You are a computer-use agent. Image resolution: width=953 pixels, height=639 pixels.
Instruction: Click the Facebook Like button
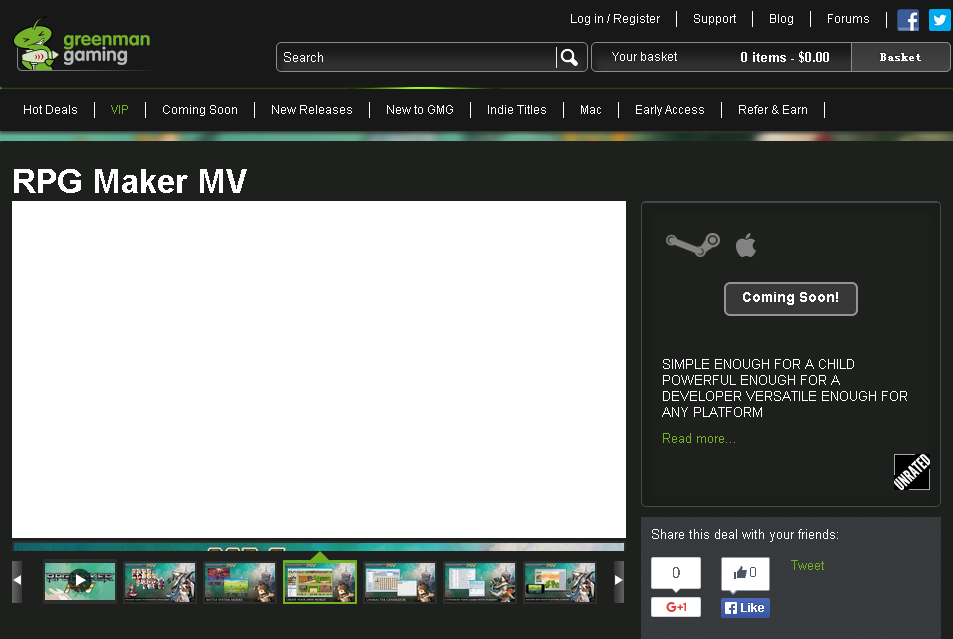[x=745, y=608]
